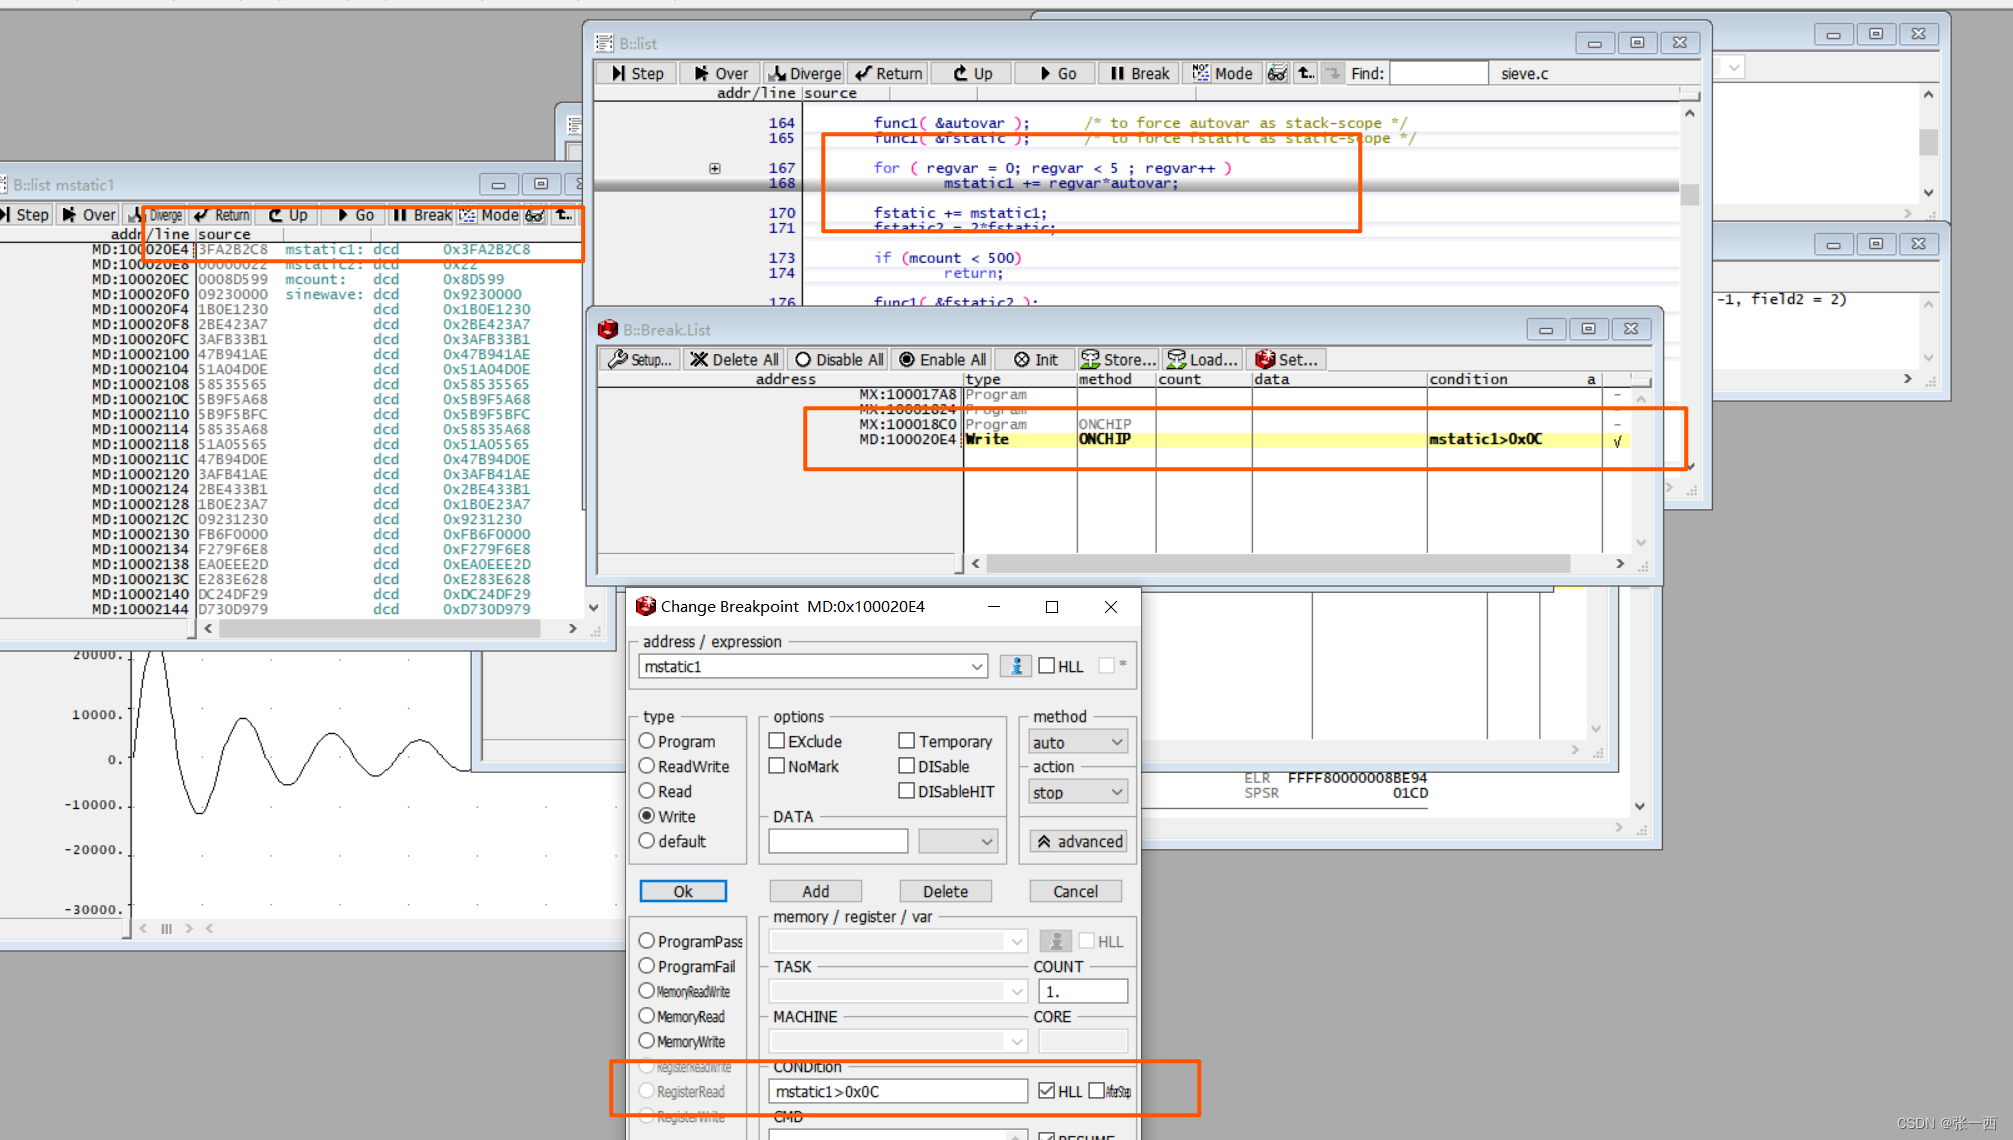Click Over in the B::list window toolbar

pyautogui.click(x=721, y=73)
